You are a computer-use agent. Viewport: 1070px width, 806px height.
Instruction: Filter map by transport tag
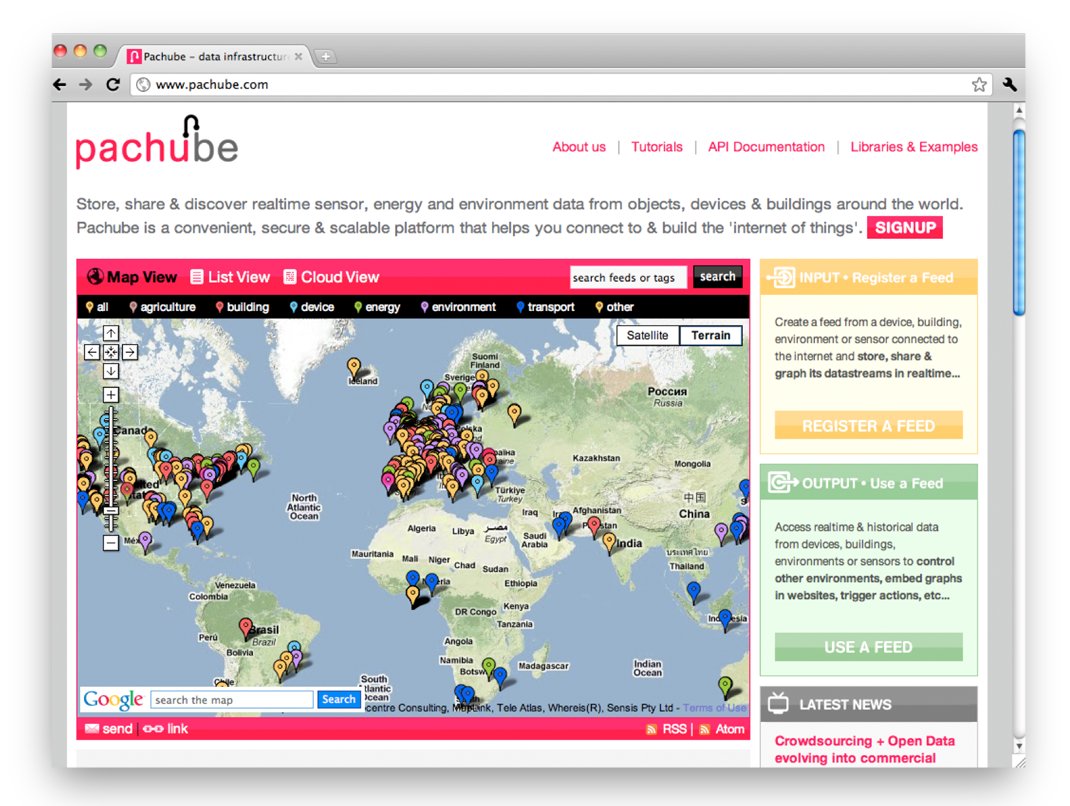pos(545,307)
